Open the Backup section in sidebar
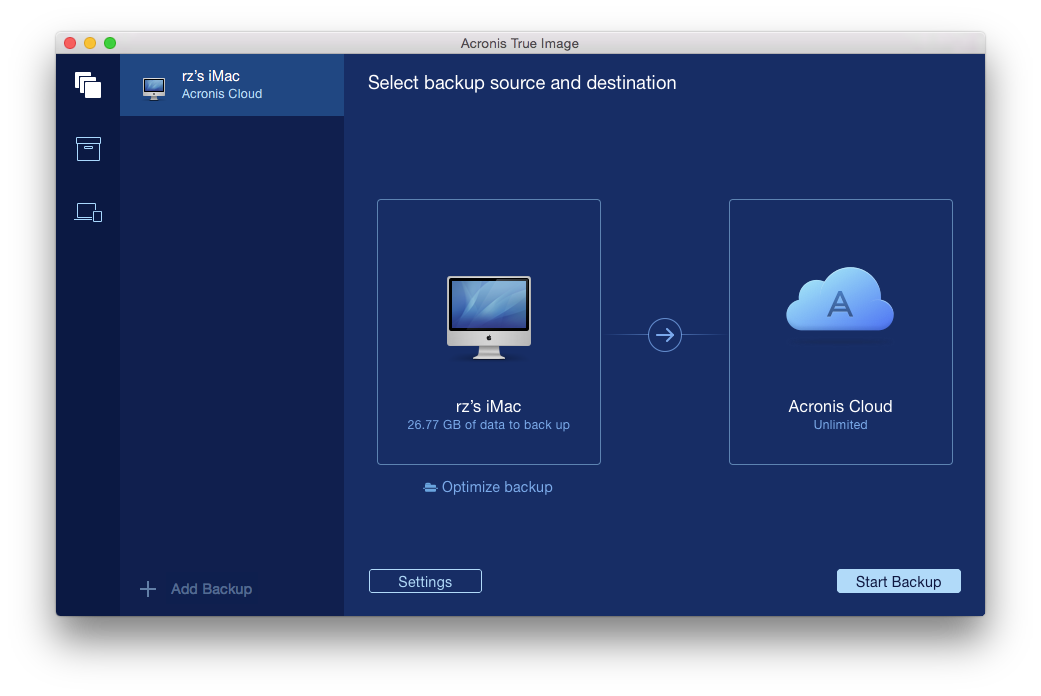The width and height of the screenshot is (1041, 696). [88, 85]
